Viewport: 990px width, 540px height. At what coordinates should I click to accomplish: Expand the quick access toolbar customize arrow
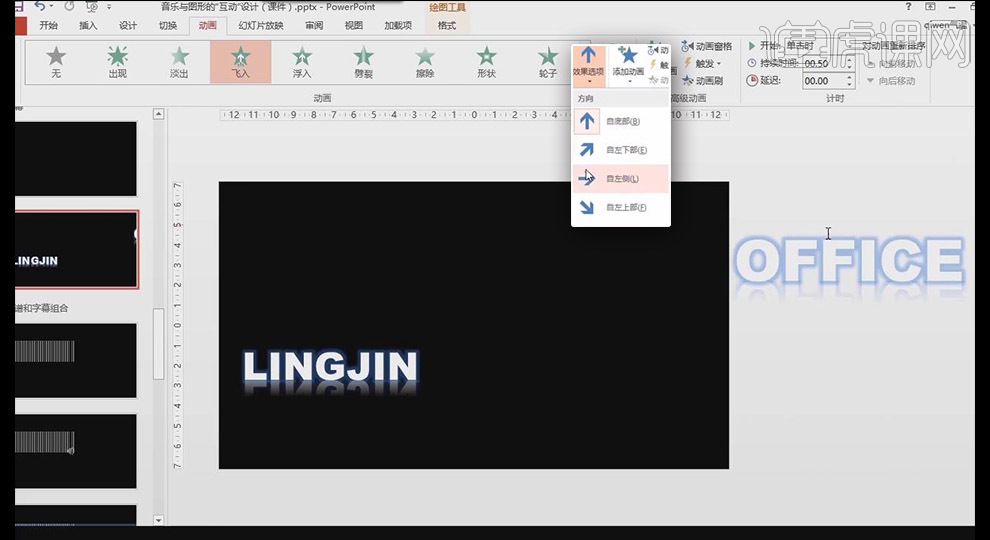[109, 7]
